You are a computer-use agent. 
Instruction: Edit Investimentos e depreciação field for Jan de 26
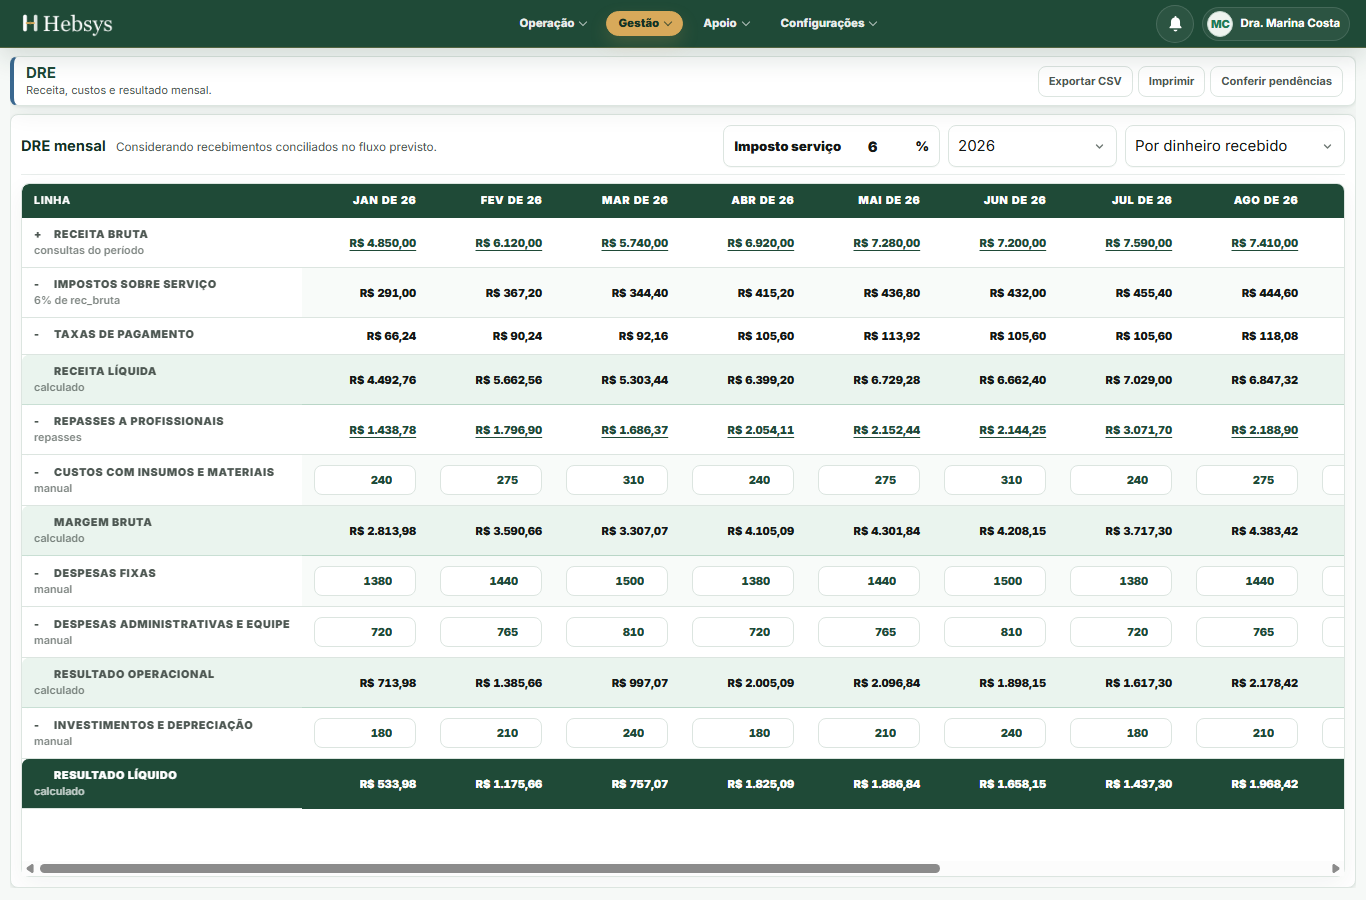pyautogui.click(x=365, y=733)
